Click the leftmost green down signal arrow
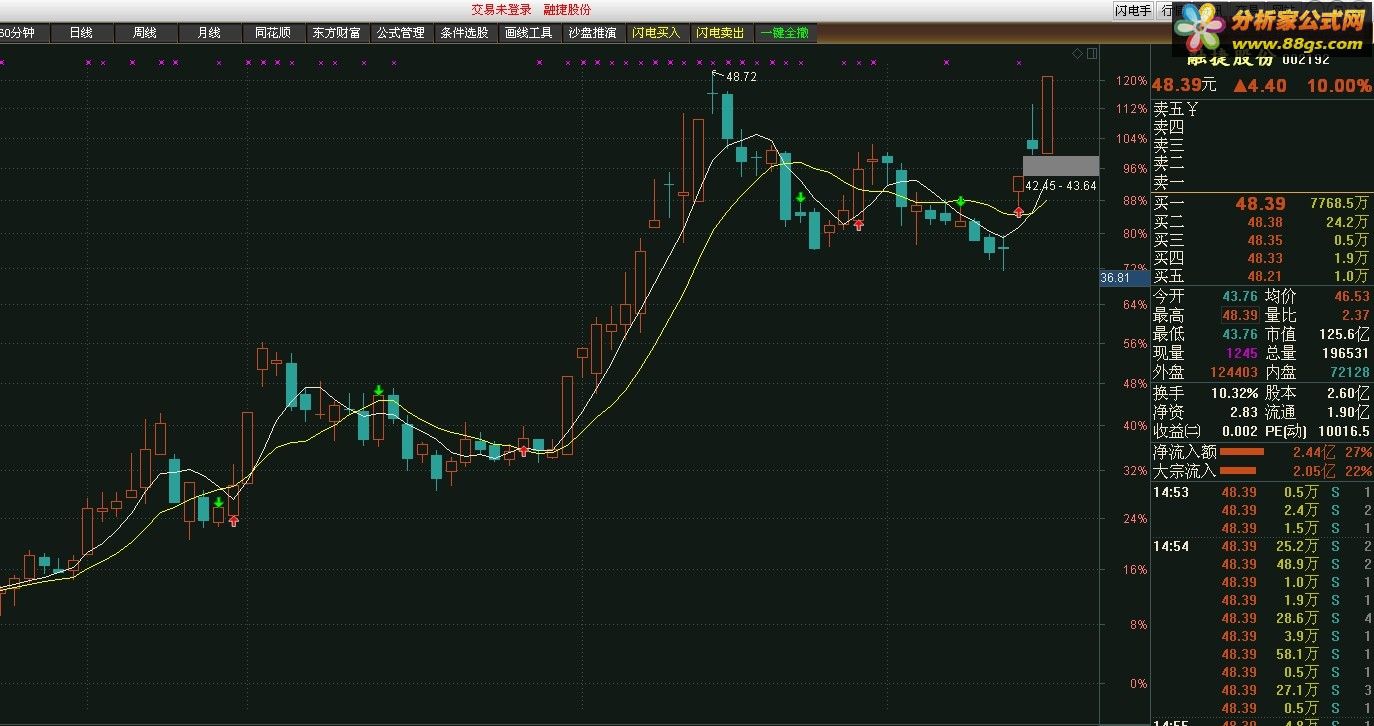The height and width of the screenshot is (726, 1374). click(x=218, y=502)
